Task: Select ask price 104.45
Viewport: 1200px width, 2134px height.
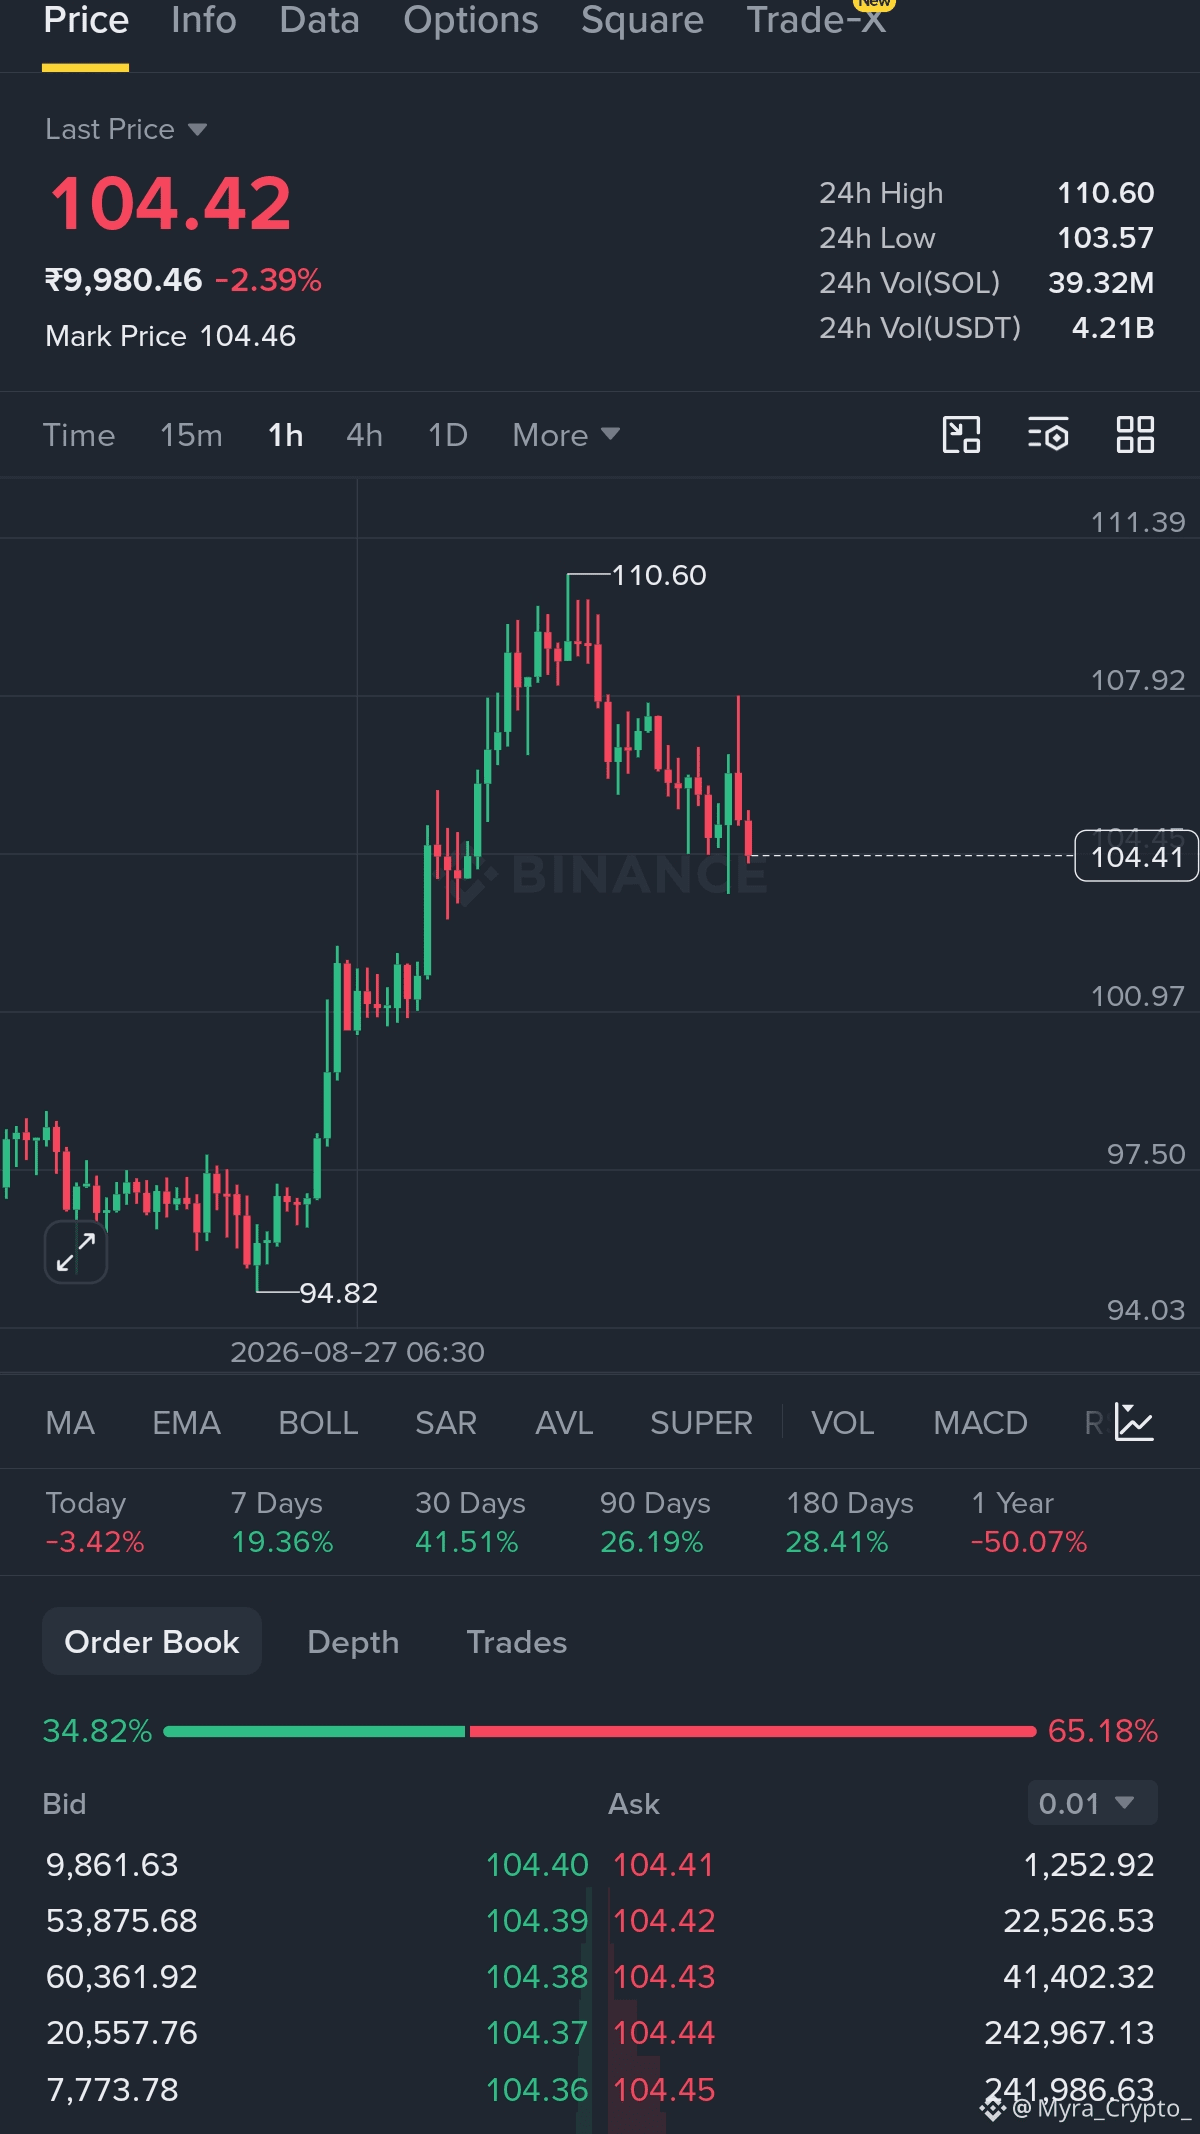Action: (x=664, y=2090)
